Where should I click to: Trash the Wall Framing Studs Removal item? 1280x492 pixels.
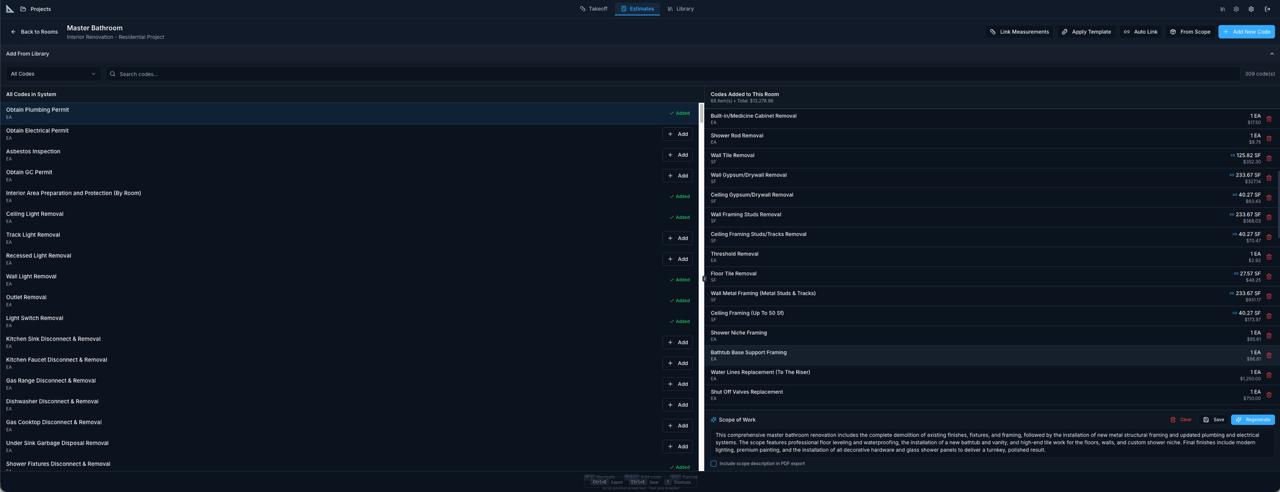[1269, 217]
